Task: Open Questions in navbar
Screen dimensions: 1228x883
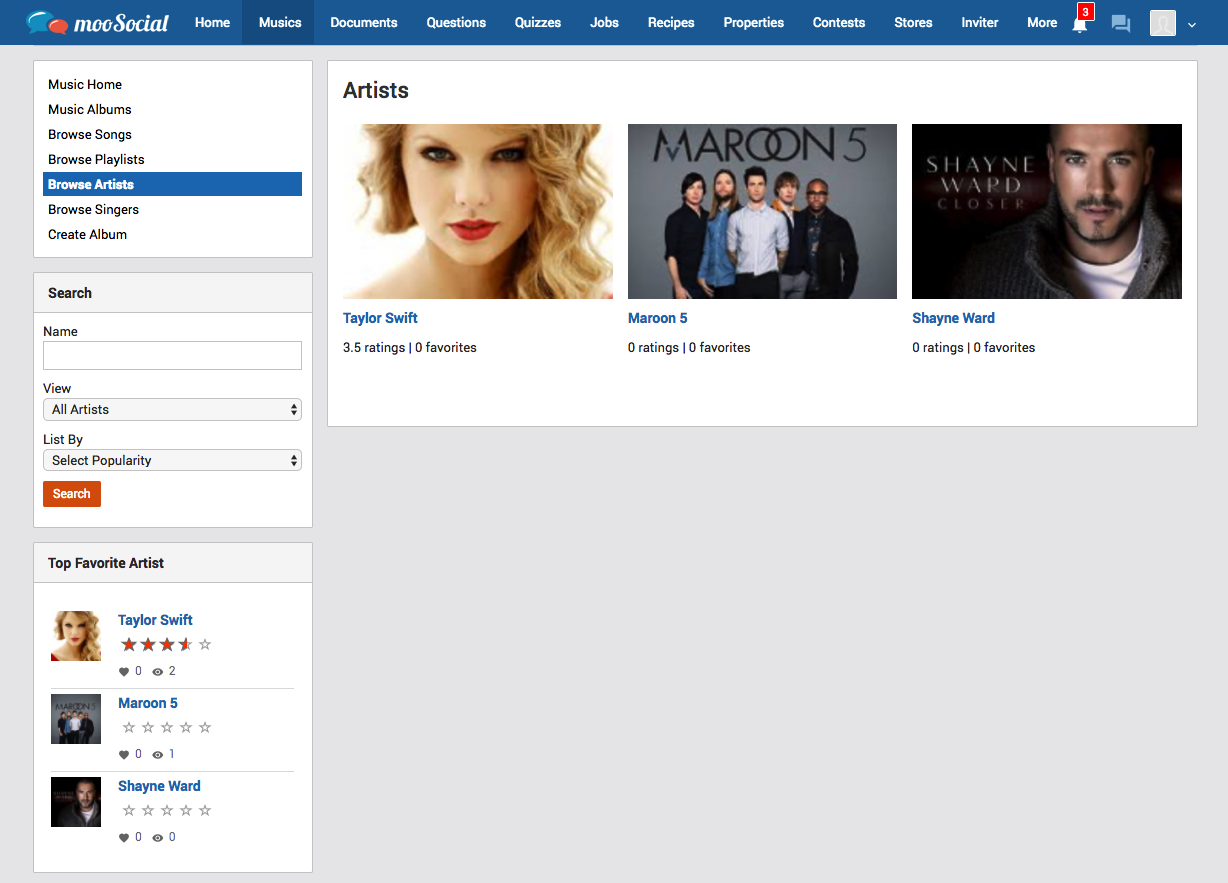Action: pos(456,22)
